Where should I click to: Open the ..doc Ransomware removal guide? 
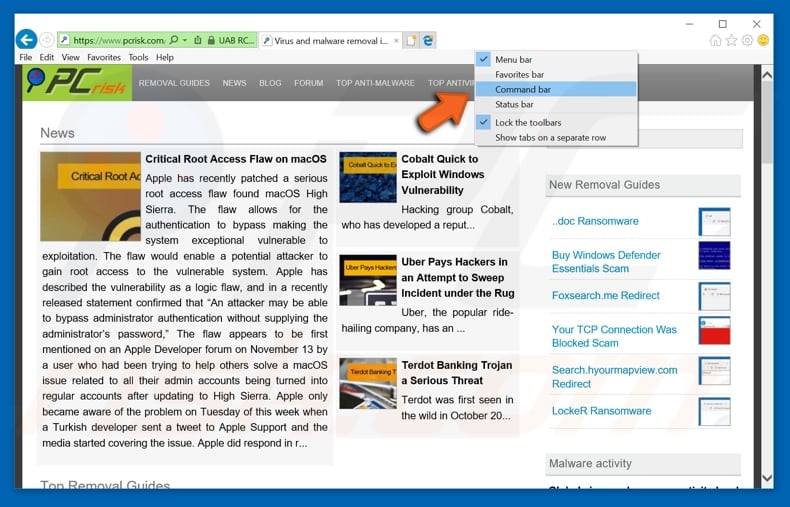tap(595, 221)
